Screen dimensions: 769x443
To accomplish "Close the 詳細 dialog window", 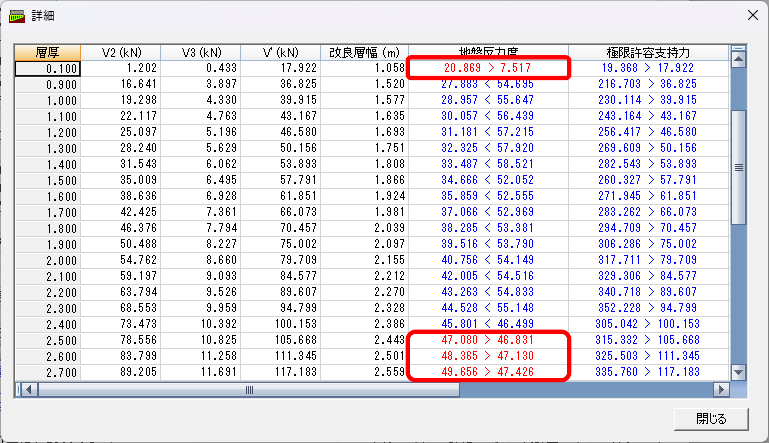I will 753,15.
